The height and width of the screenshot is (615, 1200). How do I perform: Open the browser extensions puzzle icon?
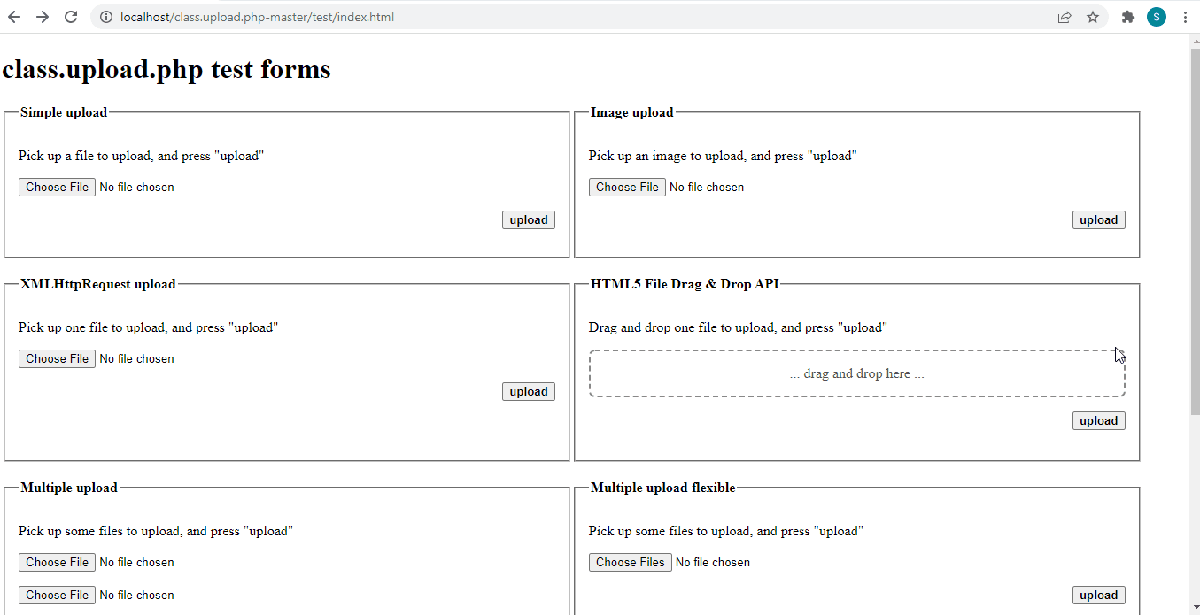[x=1126, y=16]
